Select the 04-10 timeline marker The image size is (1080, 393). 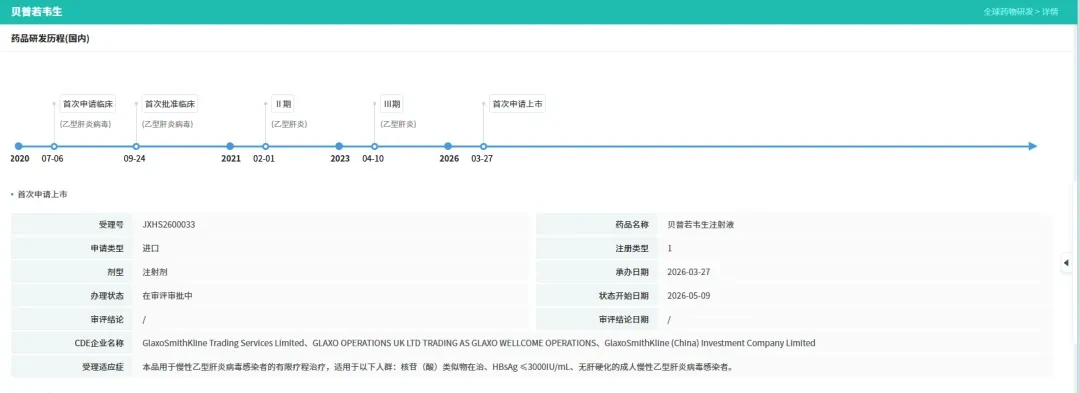pyautogui.click(x=375, y=146)
